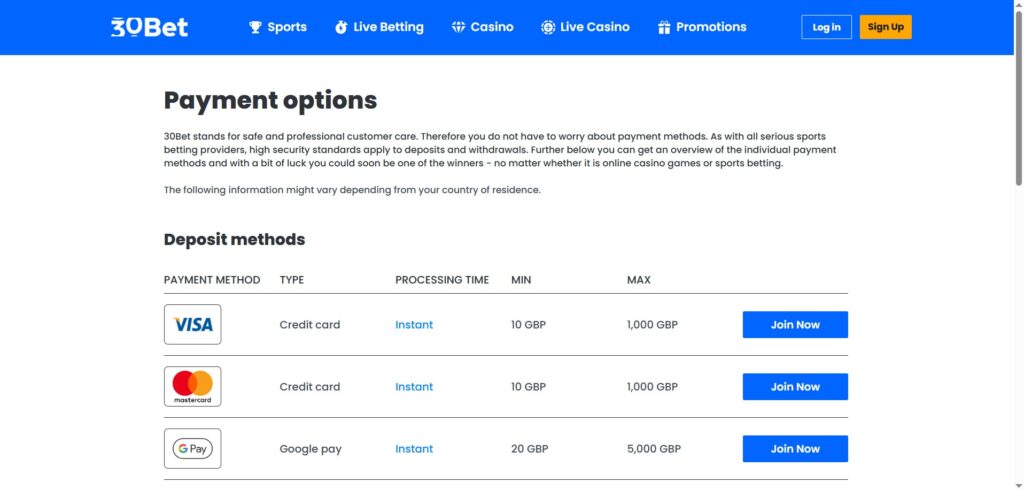Open the Sports menu item
Viewport: 1024px width, 490px height.
click(x=287, y=27)
